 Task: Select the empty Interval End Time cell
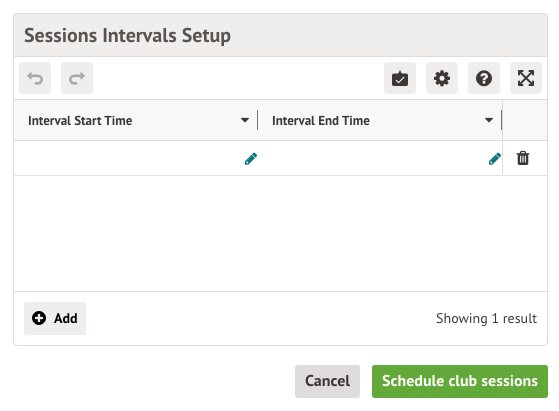(380, 158)
